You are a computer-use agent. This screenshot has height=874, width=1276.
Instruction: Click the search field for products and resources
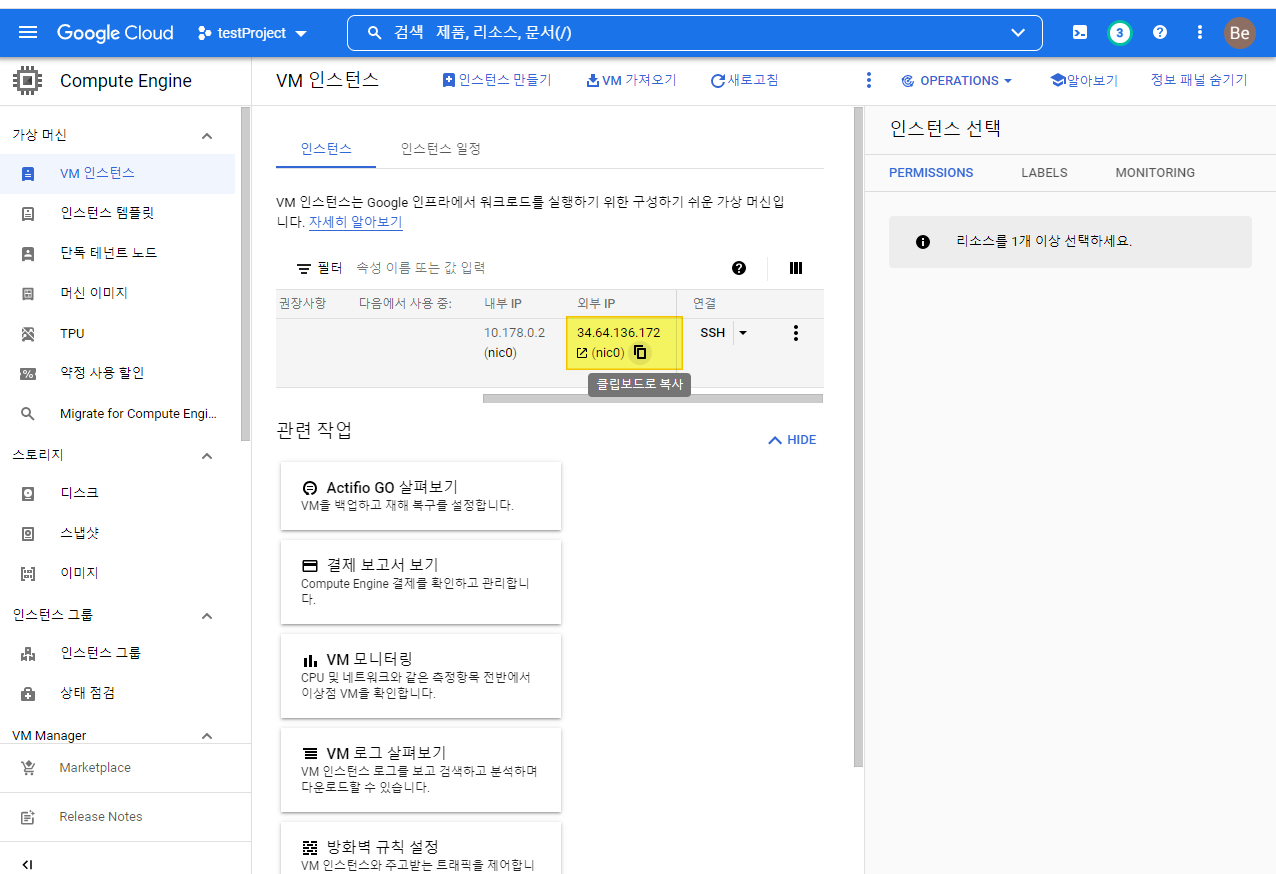(x=694, y=33)
